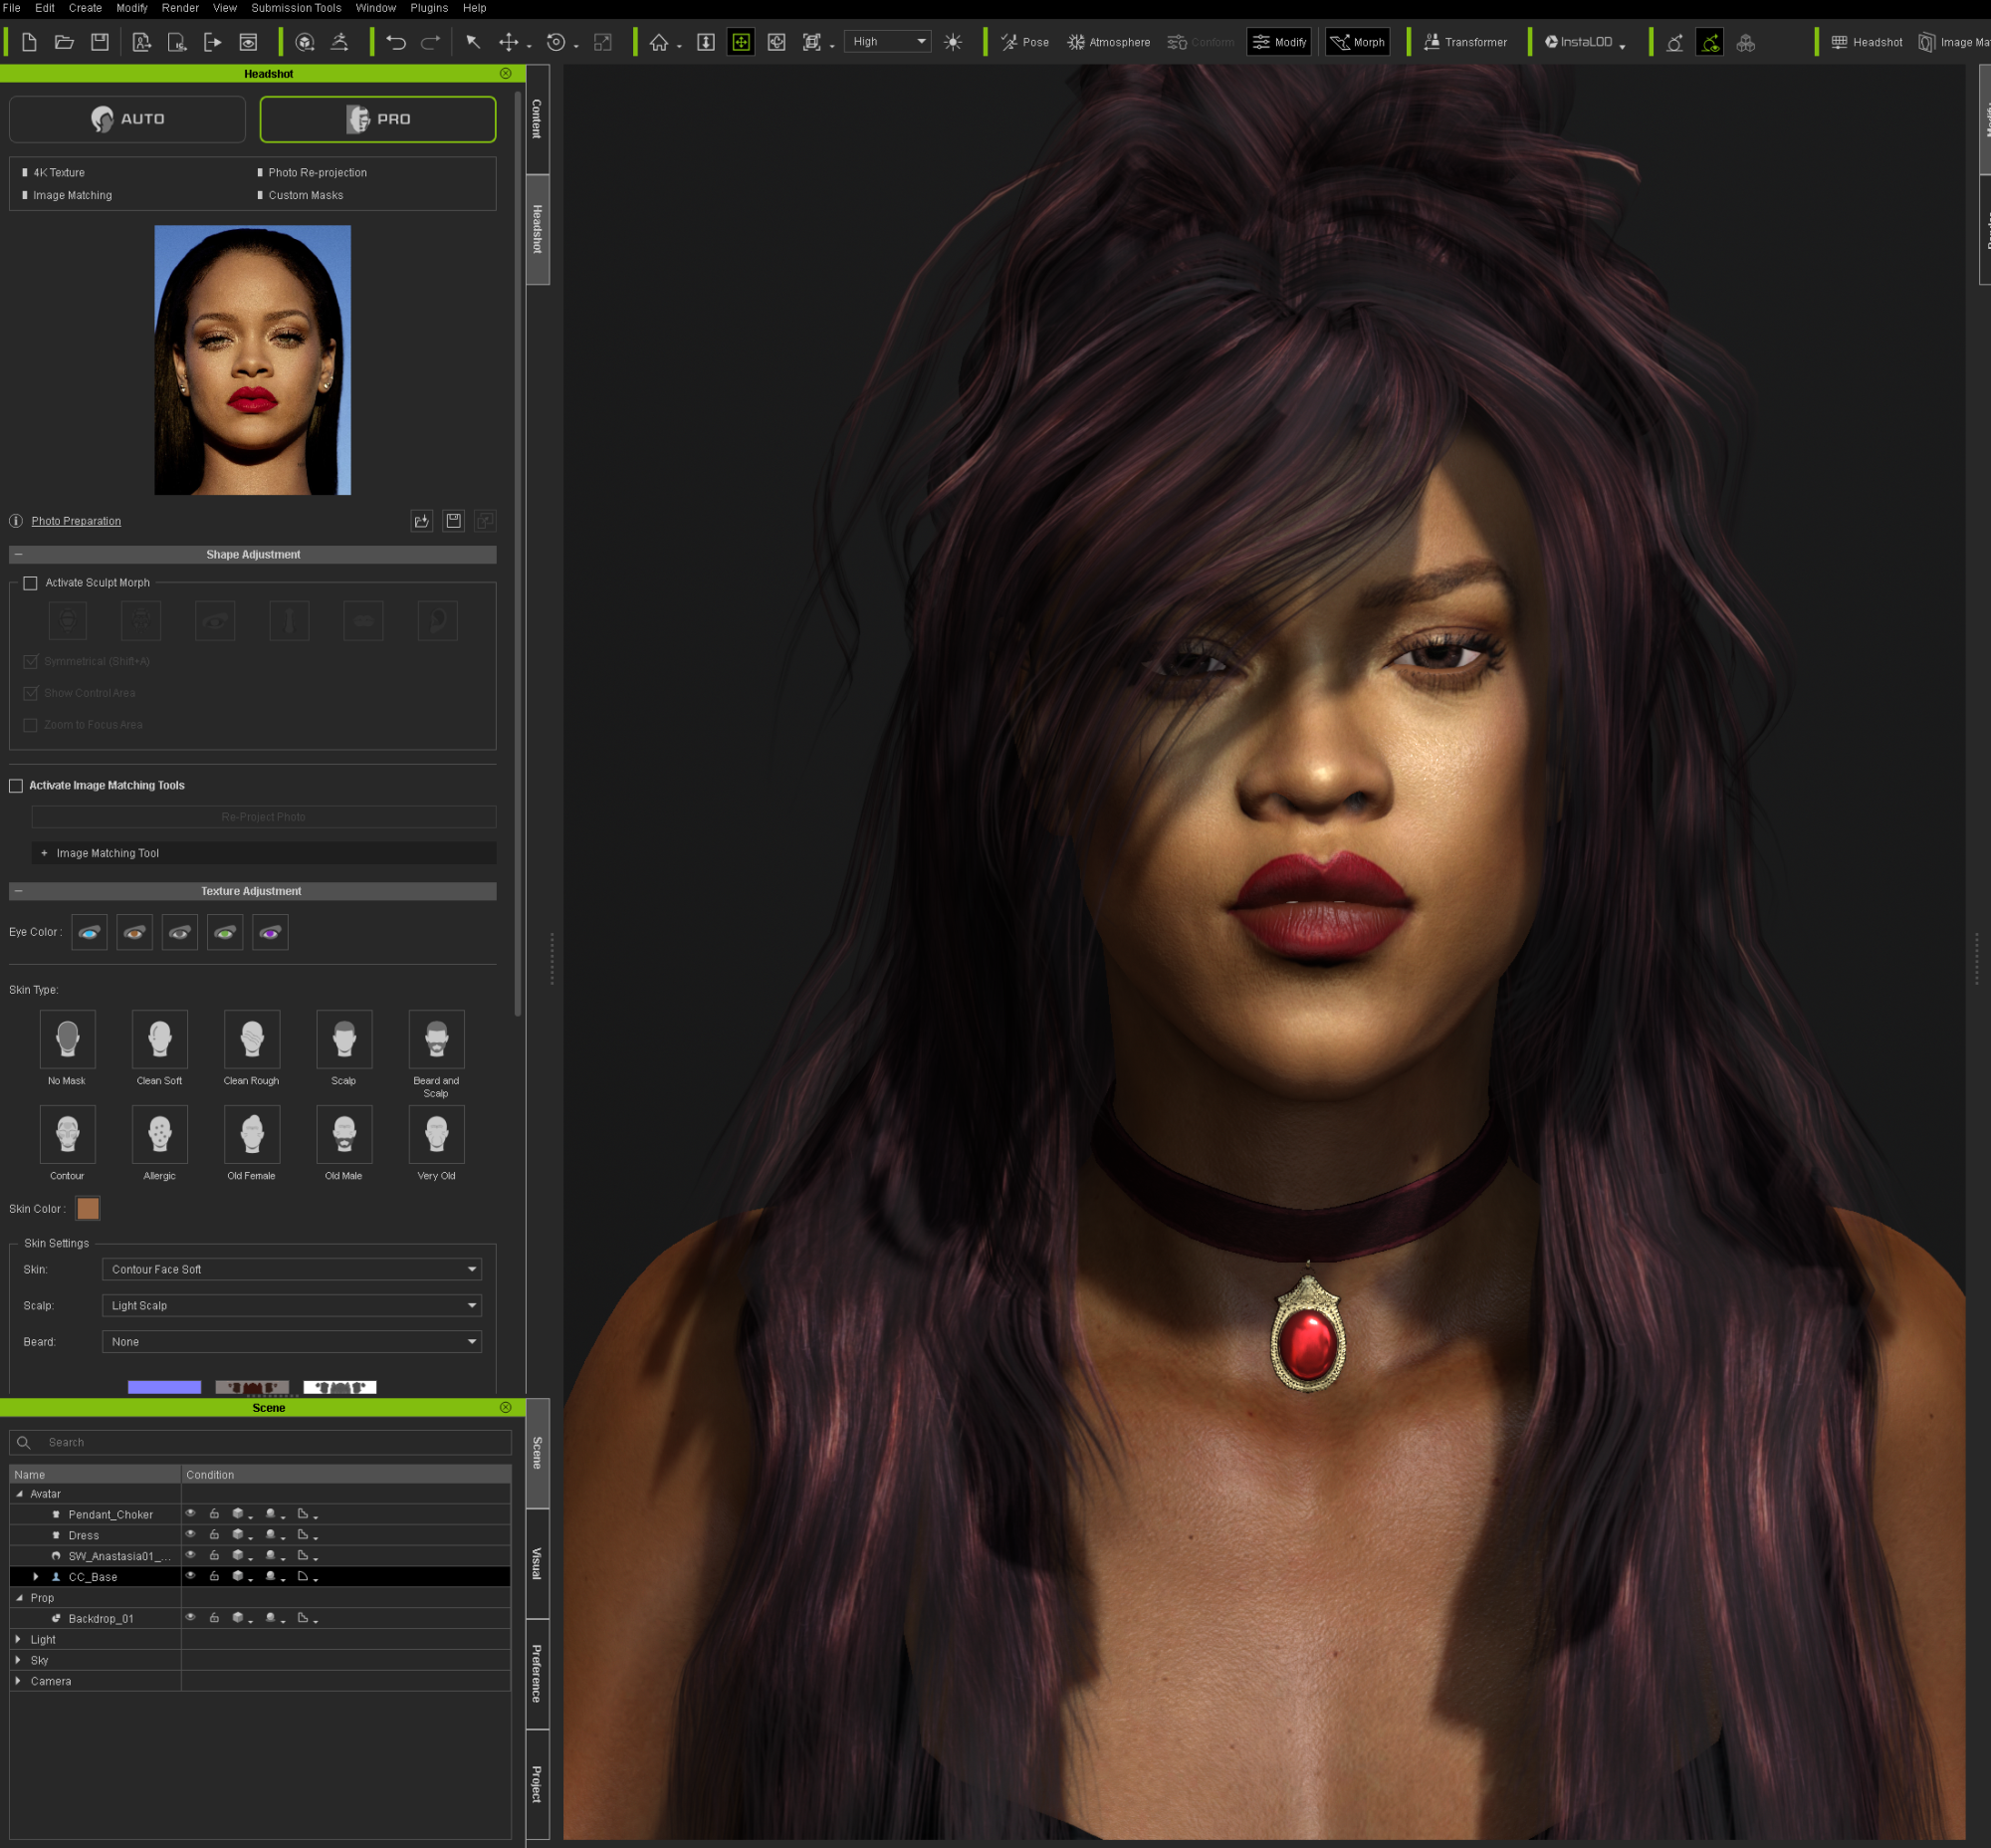The height and width of the screenshot is (1848, 1991).
Task: Toggle visibility eye of Pendant_Choker
Action: click(x=190, y=1514)
